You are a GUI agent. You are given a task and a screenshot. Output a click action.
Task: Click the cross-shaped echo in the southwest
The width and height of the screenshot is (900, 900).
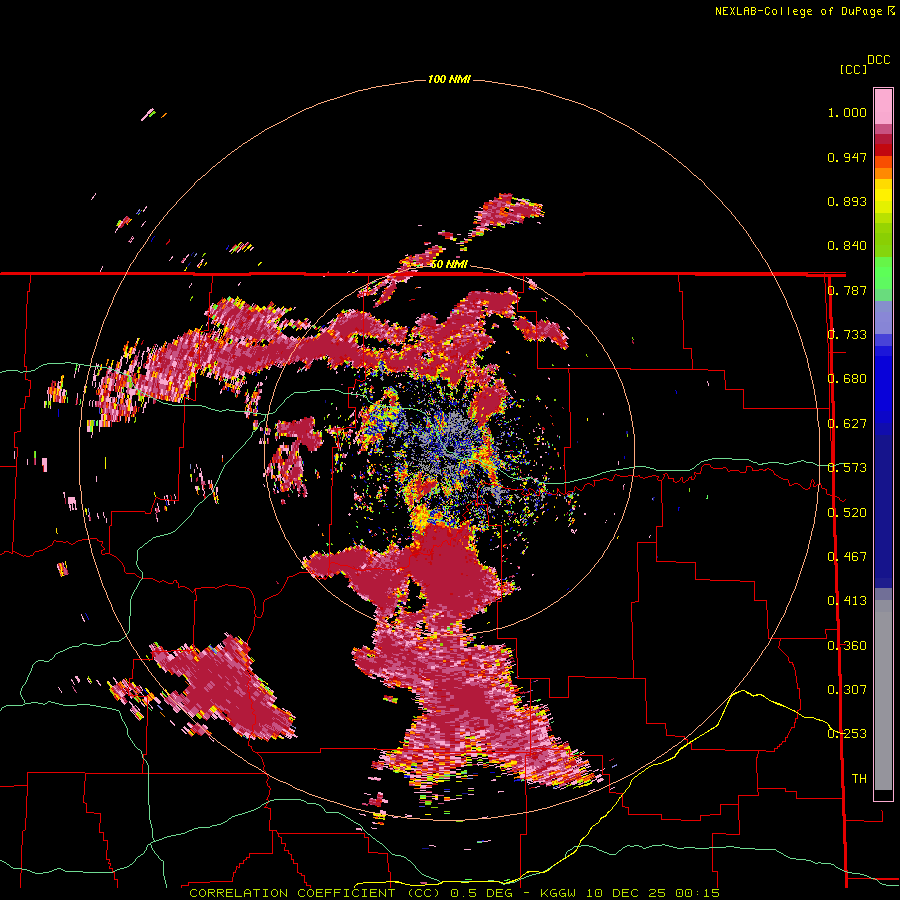click(224, 688)
